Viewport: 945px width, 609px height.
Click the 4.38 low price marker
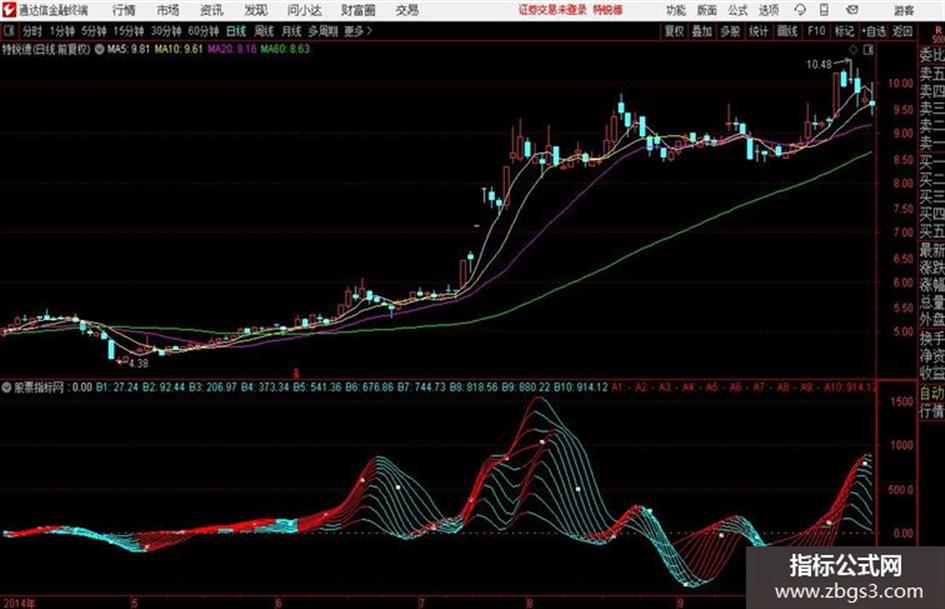(139, 363)
